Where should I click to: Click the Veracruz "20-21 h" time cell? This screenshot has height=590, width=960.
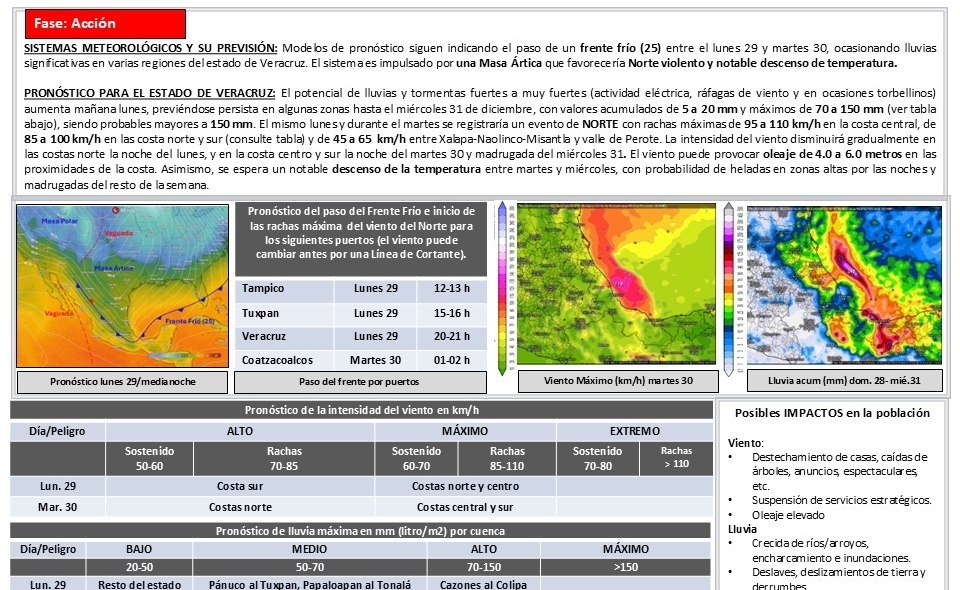(x=452, y=336)
